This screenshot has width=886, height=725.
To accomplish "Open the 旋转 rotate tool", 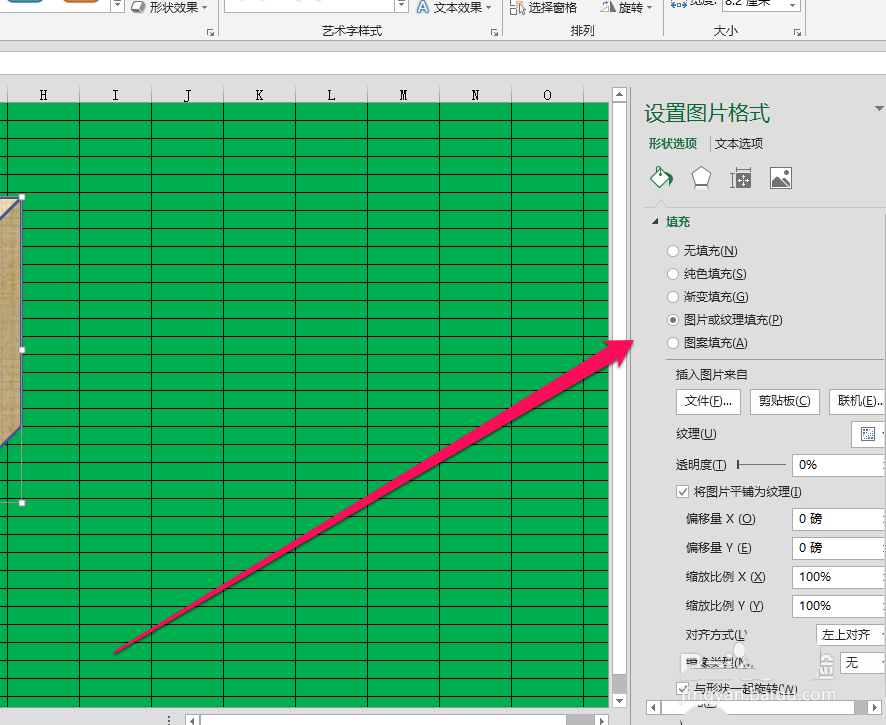I will click(623, 7).
